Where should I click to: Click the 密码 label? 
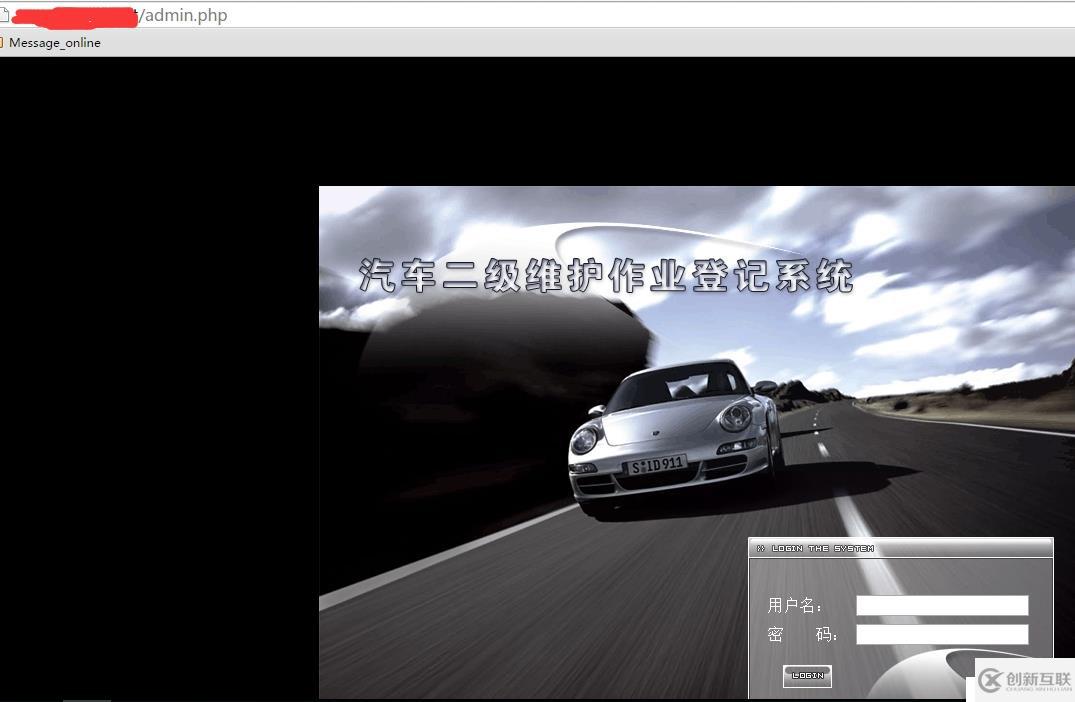point(802,635)
